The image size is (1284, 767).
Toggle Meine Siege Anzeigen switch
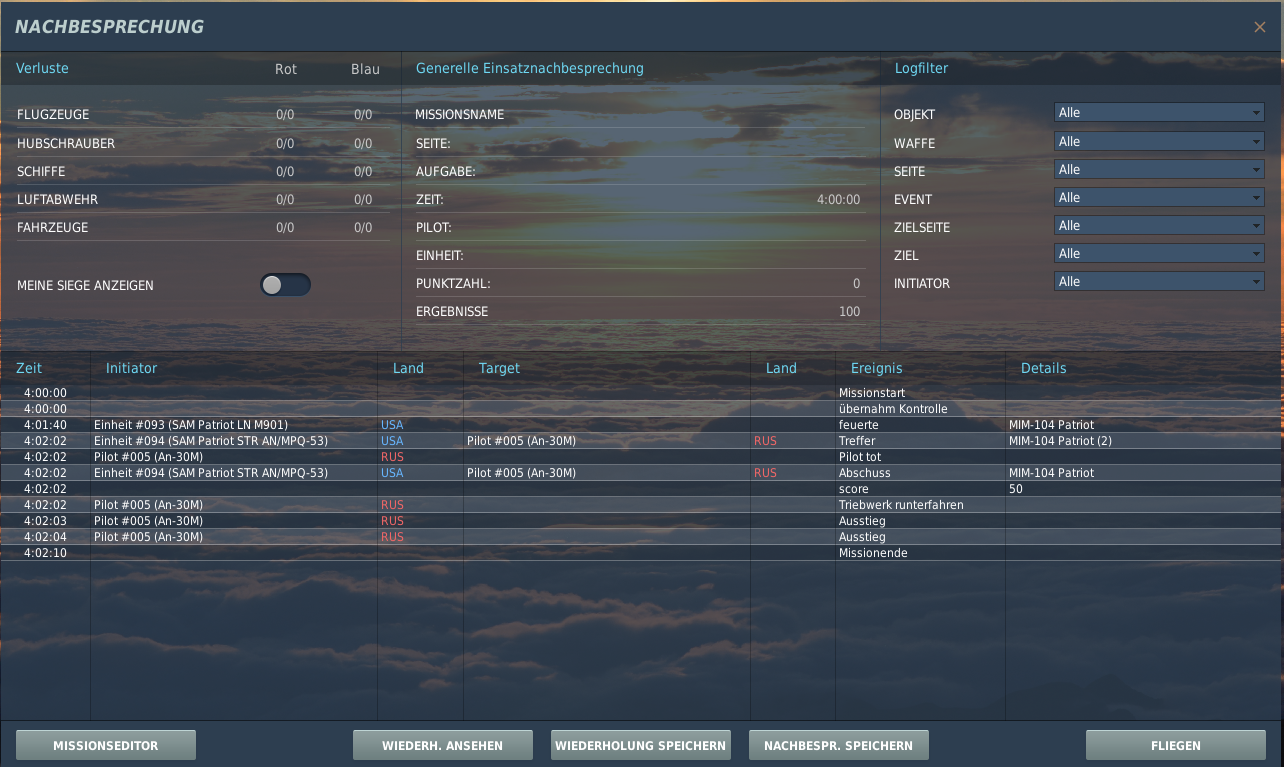click(x=285, y=285)
